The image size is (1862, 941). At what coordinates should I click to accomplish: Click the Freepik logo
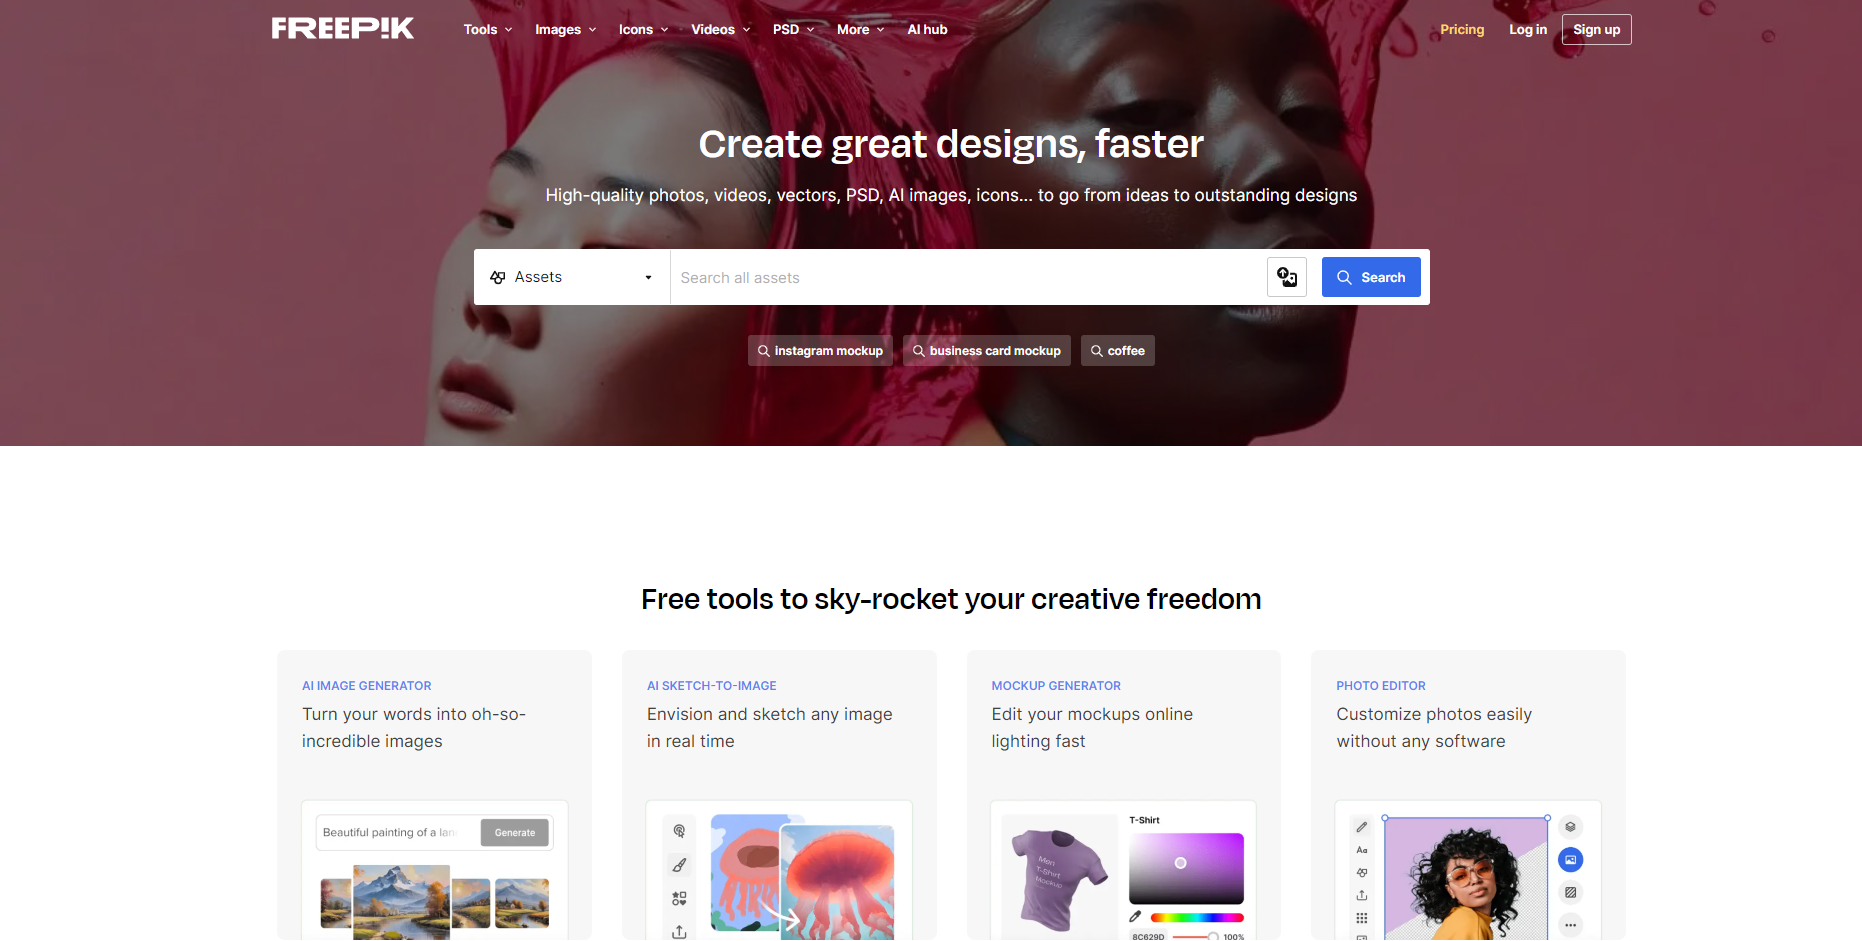pyautogui.click(x=343, y=28)
